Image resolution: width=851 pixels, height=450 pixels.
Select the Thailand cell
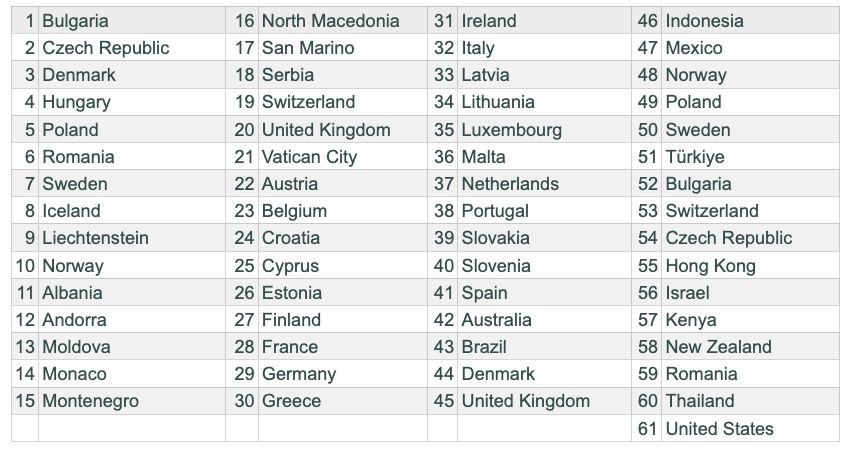700,401
